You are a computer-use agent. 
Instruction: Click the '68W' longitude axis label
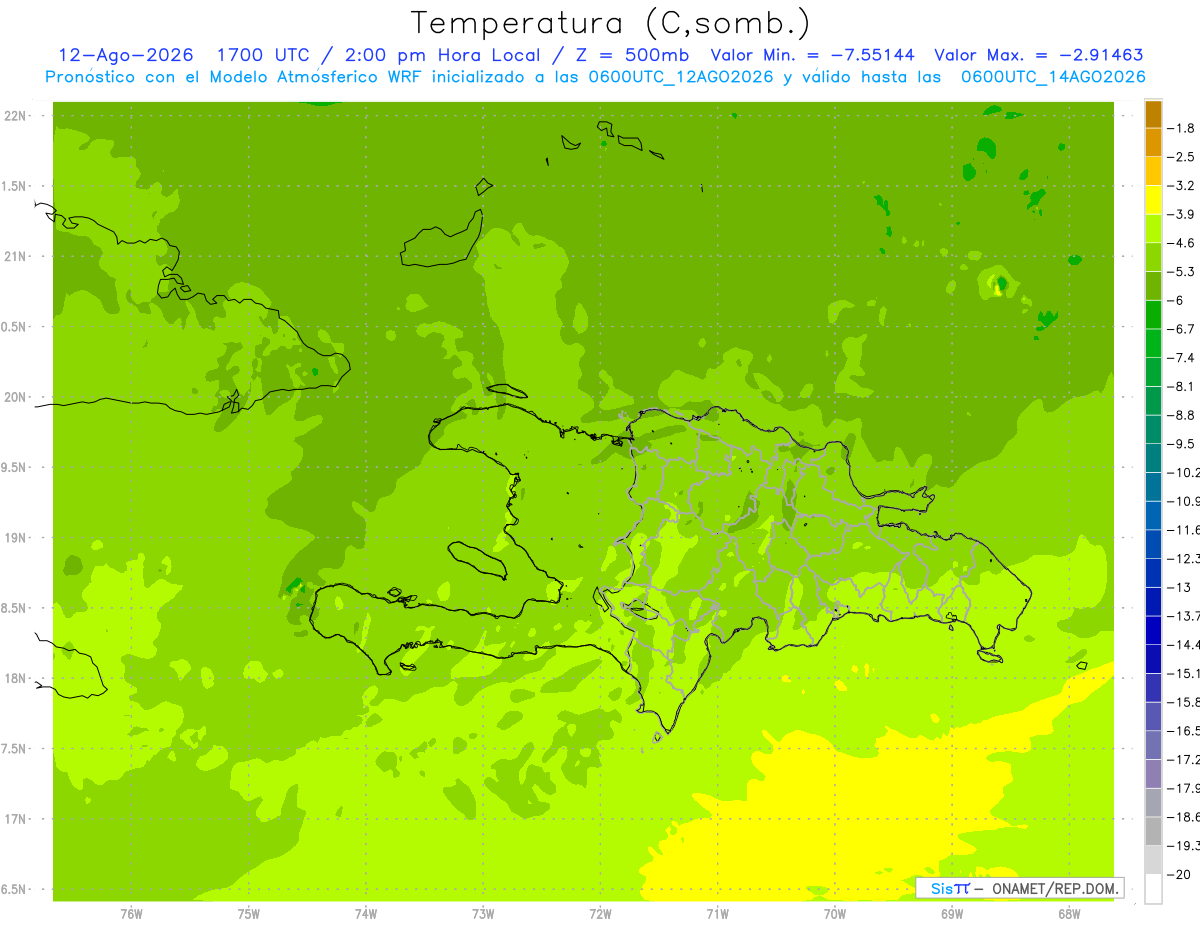(1068, 913)
